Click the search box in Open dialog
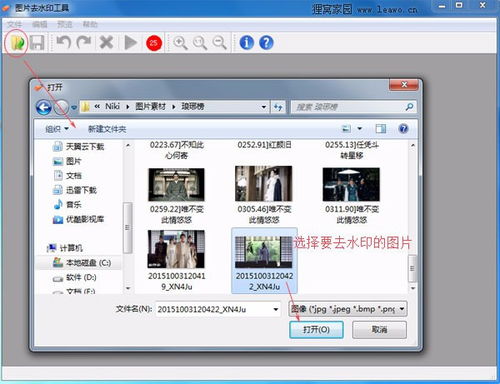The image size is (500, 384). pyautogui.click(x=353, y=107)
